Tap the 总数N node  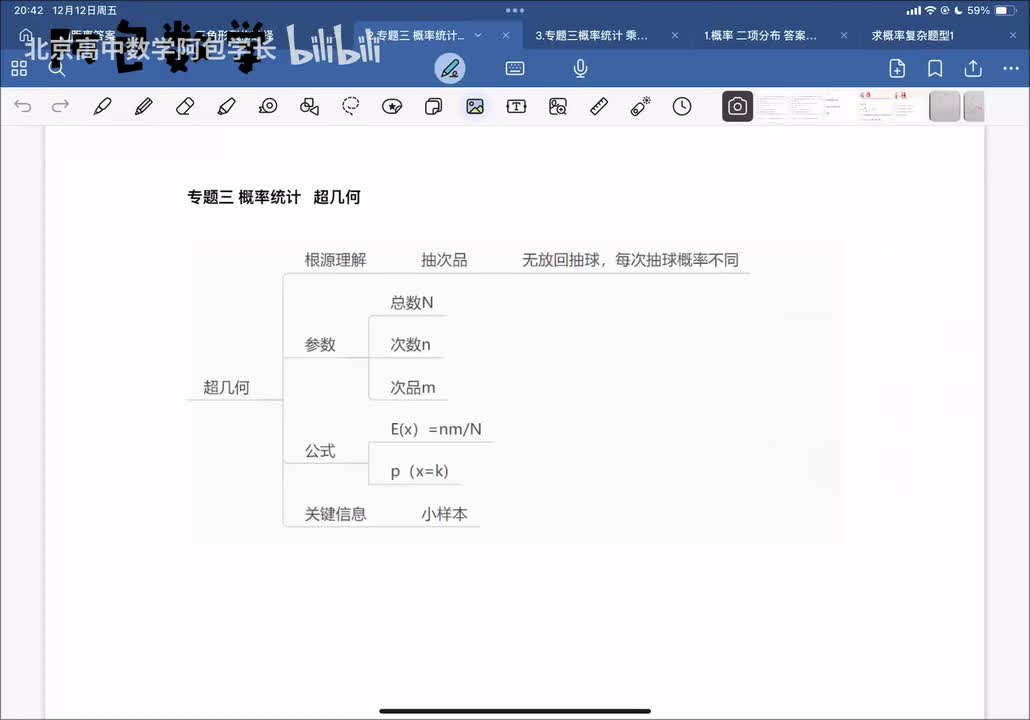(x=412, y=303)
